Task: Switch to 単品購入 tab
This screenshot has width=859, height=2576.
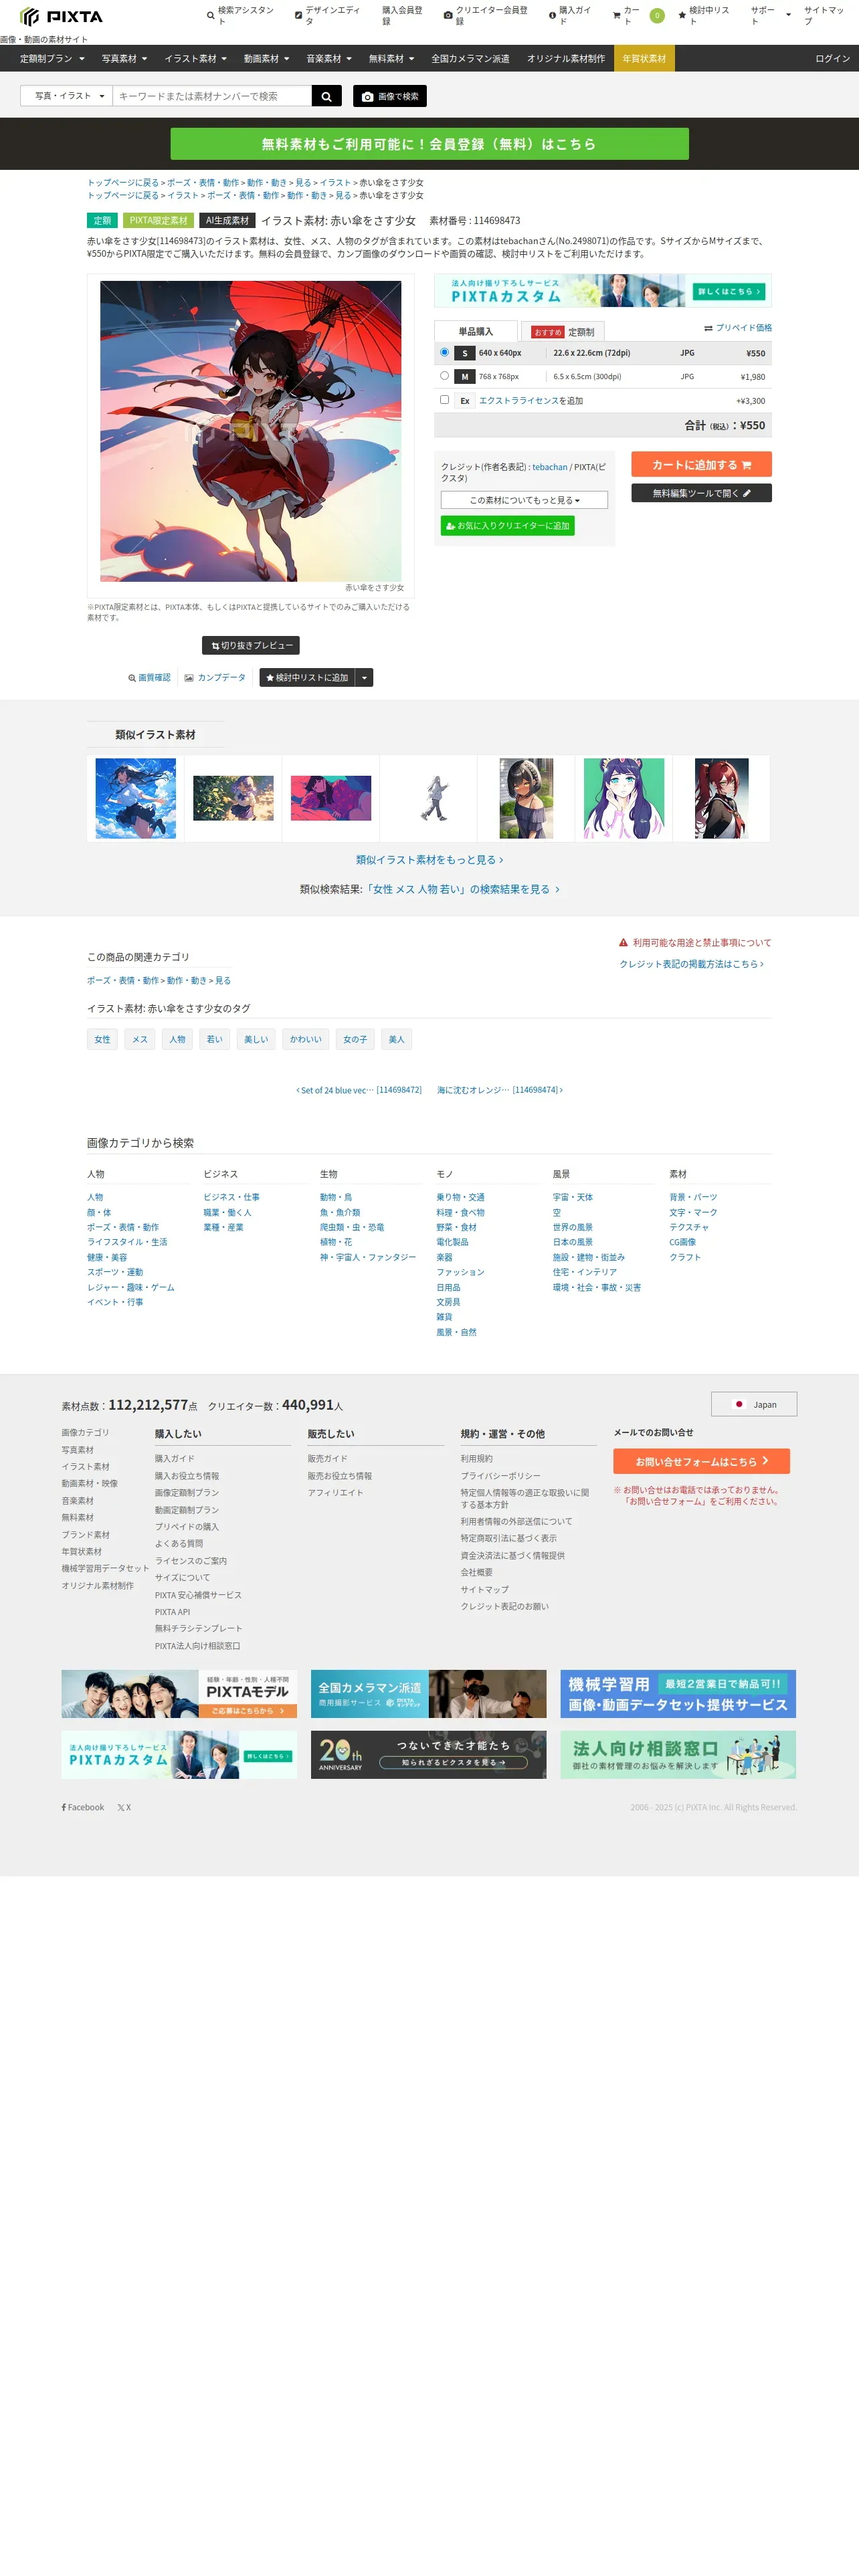Action: coord(476,331)
